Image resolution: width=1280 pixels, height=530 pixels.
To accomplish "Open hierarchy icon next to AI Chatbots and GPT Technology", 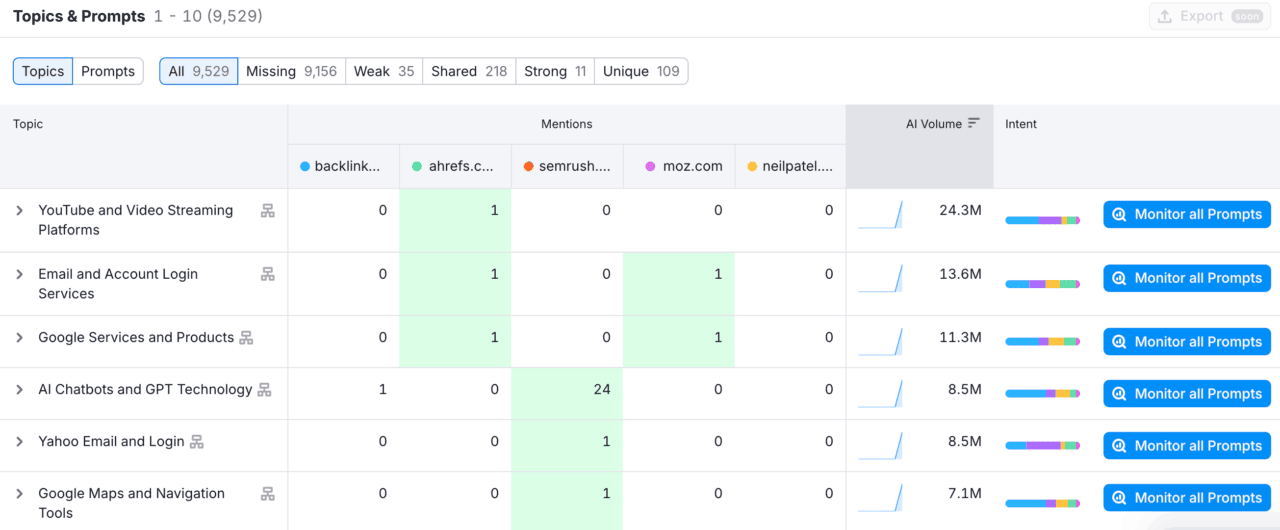I will [265, 390].
